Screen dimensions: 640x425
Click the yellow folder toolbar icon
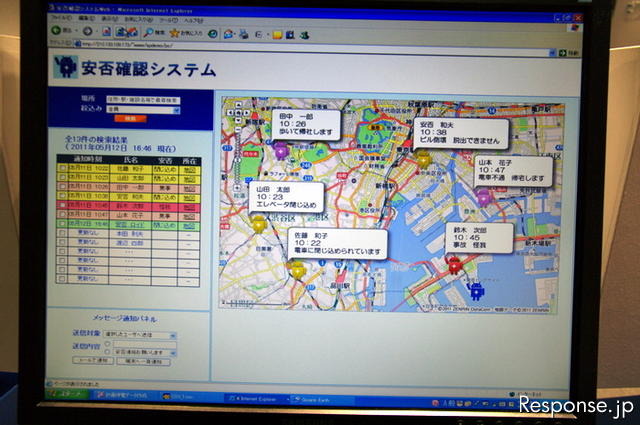pos(278,35)
